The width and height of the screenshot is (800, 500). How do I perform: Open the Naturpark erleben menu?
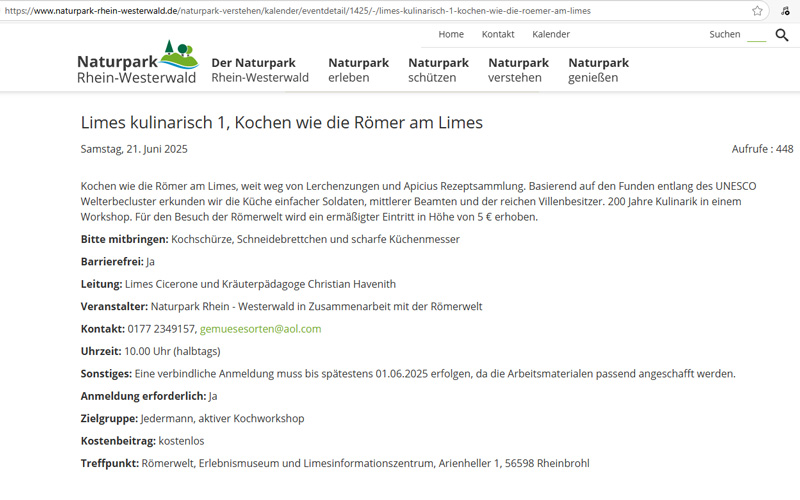[358, 70]
